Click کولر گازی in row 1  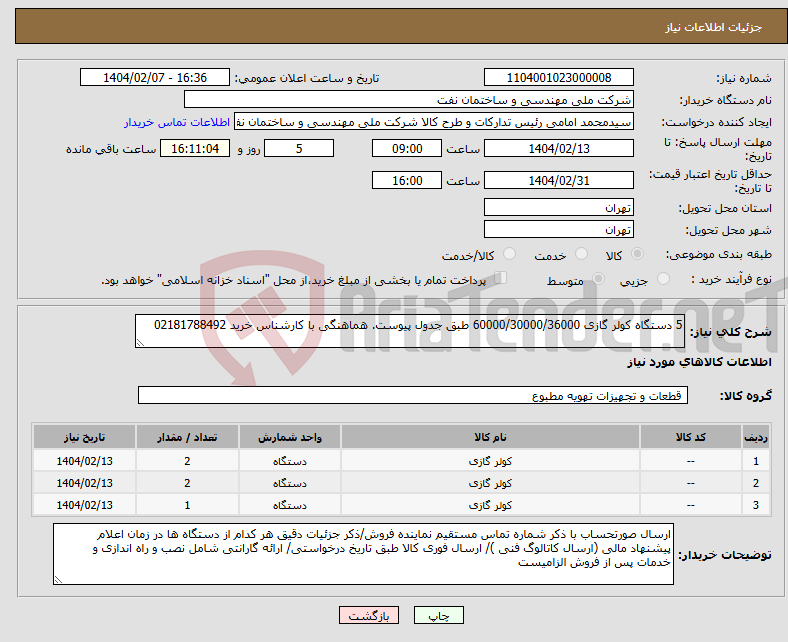490,461
